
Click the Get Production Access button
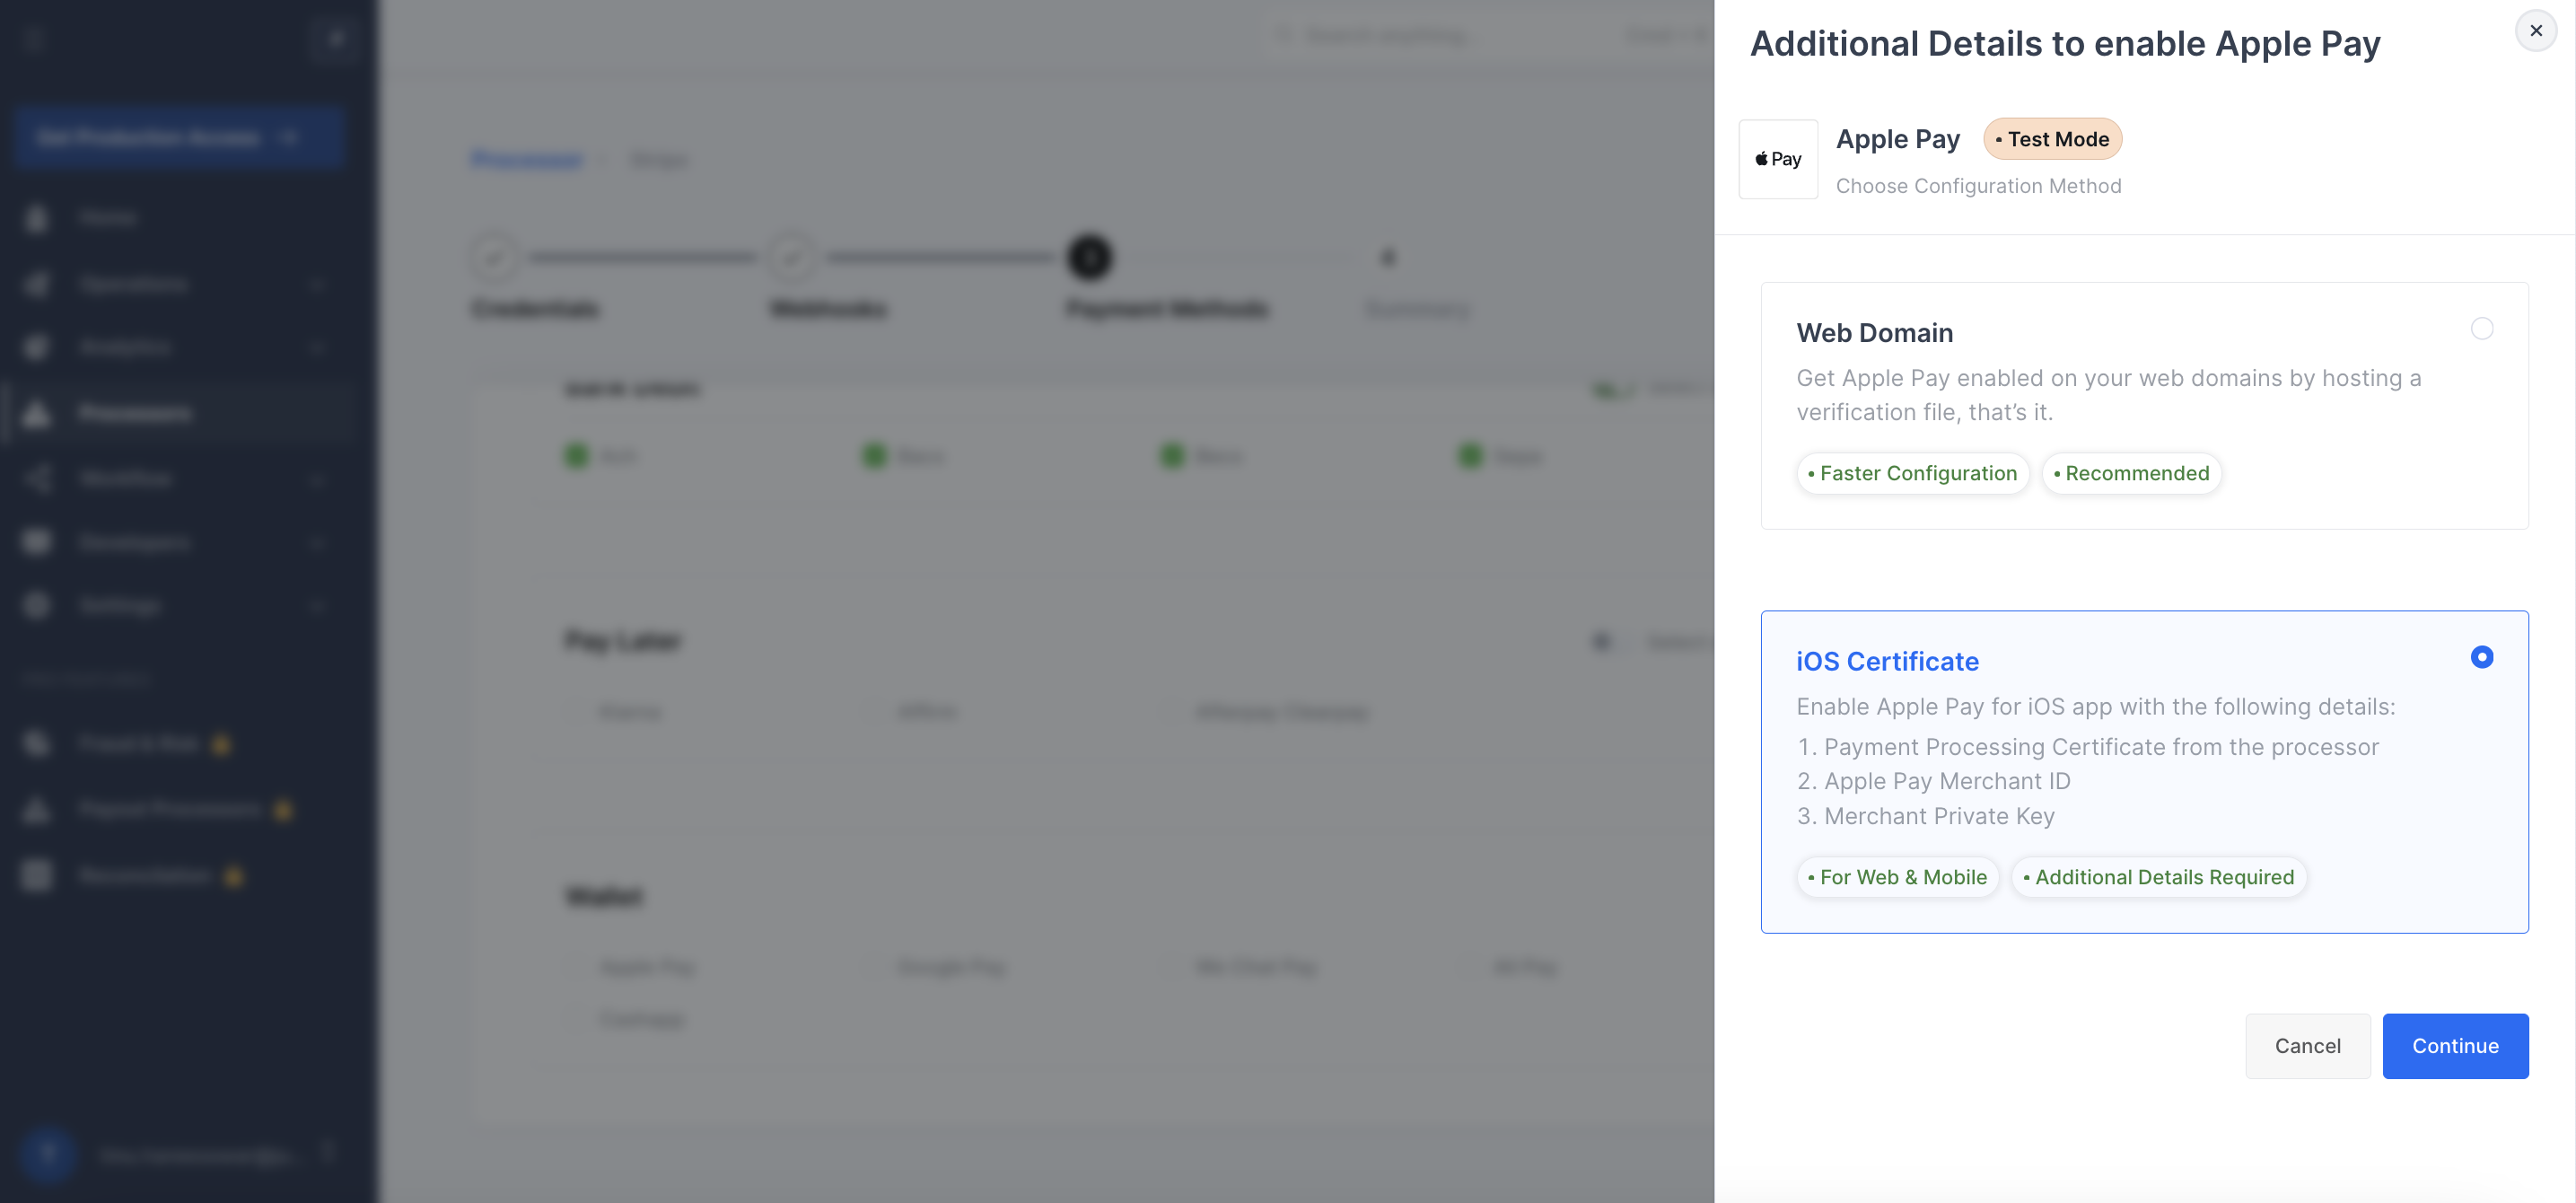click(179, 137)
